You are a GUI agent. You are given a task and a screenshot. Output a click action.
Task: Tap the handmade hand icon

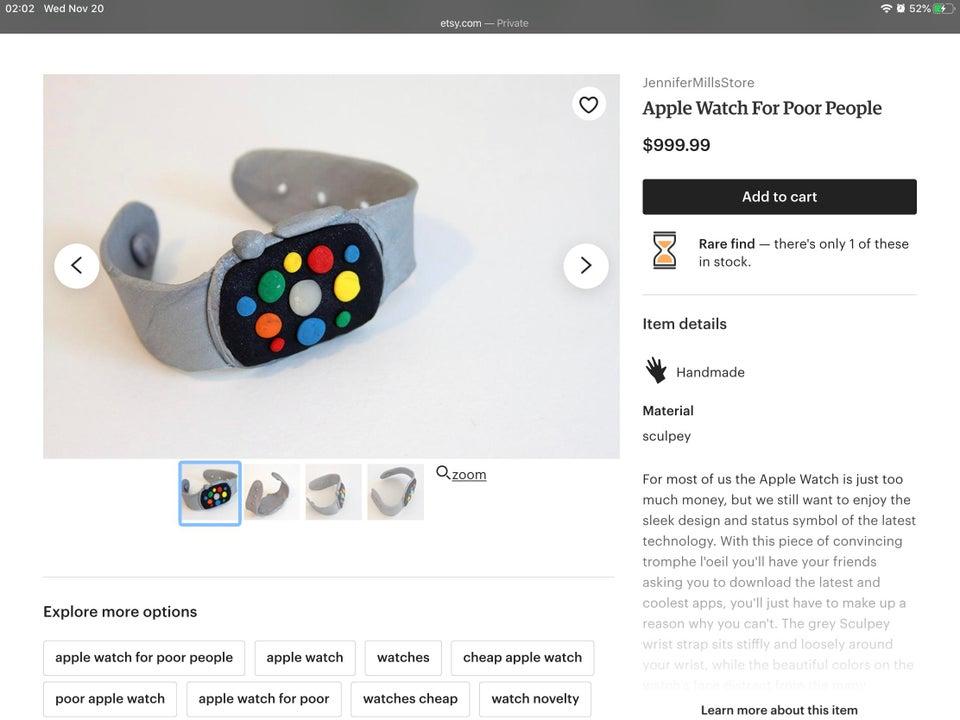[x=656, y=371]
